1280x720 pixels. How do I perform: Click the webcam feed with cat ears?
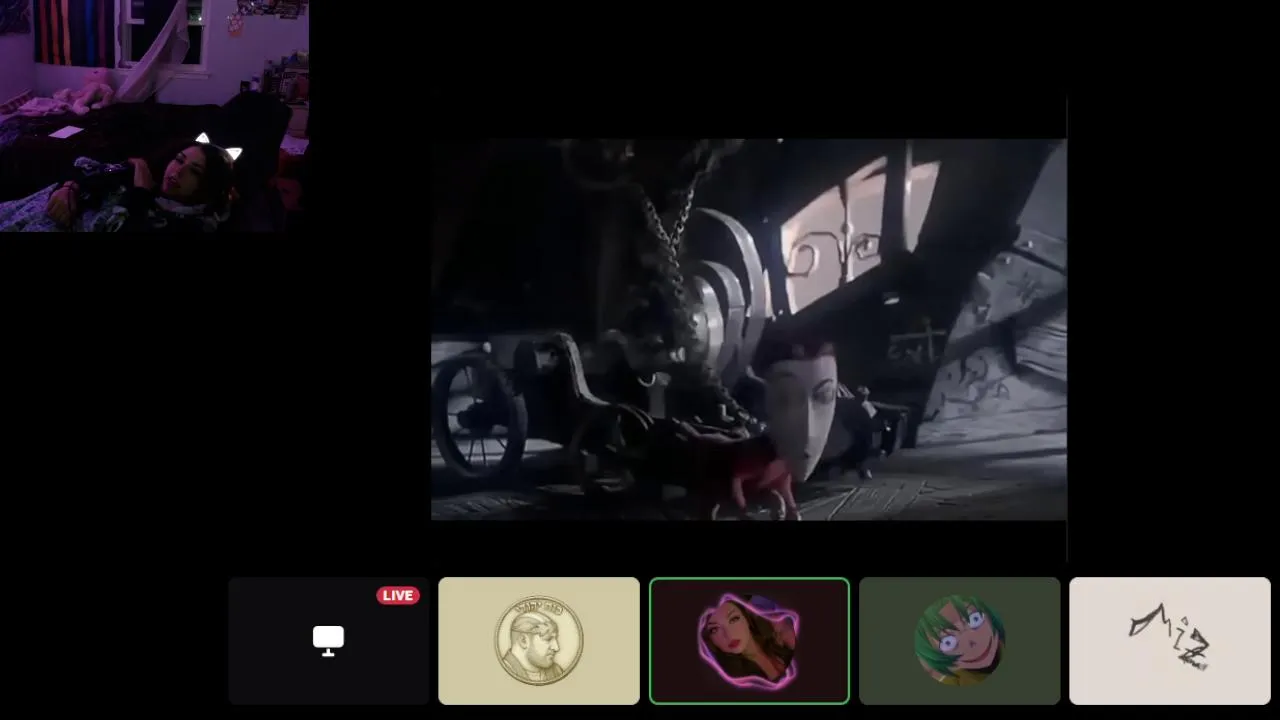(154, 116)
